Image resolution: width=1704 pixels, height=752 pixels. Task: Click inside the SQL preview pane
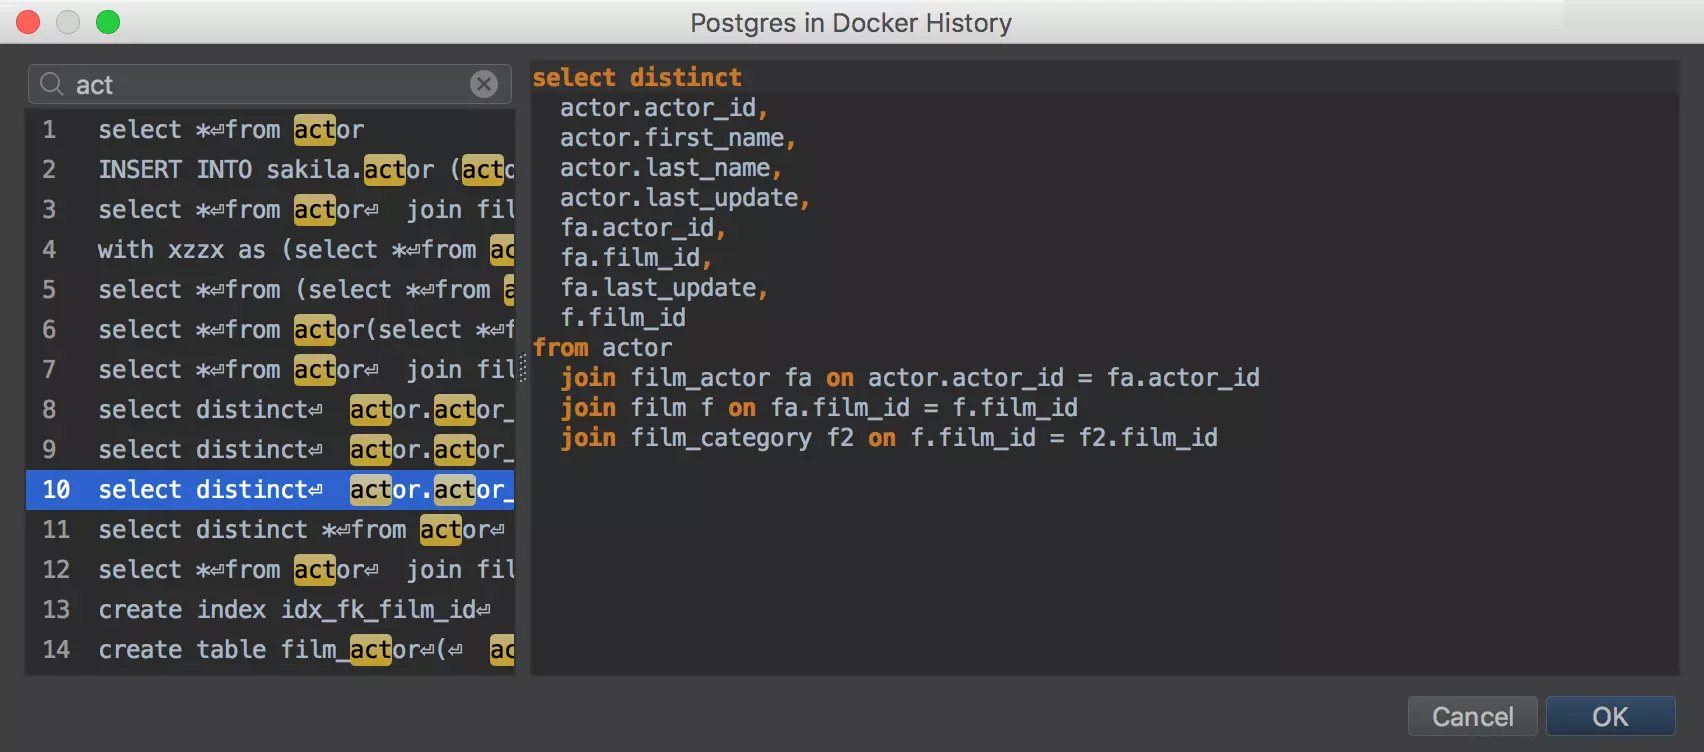pyautogui.click(x=1100, y=560)
